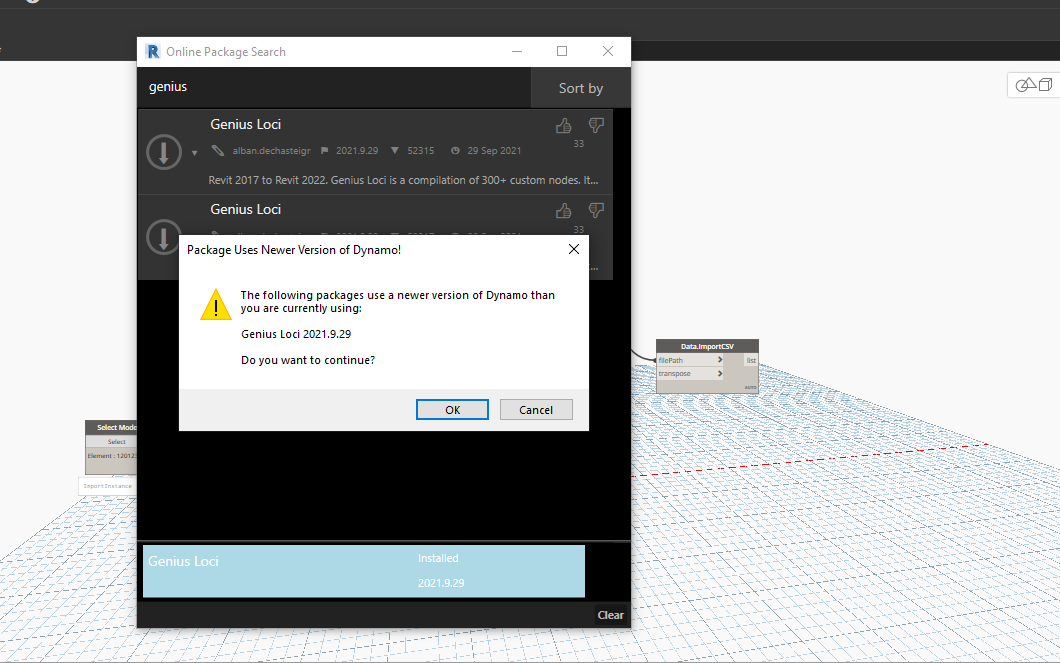Select the installed Genius Loci entry
The width and height of the screenshot is (1060, 663).
[364, 571]
